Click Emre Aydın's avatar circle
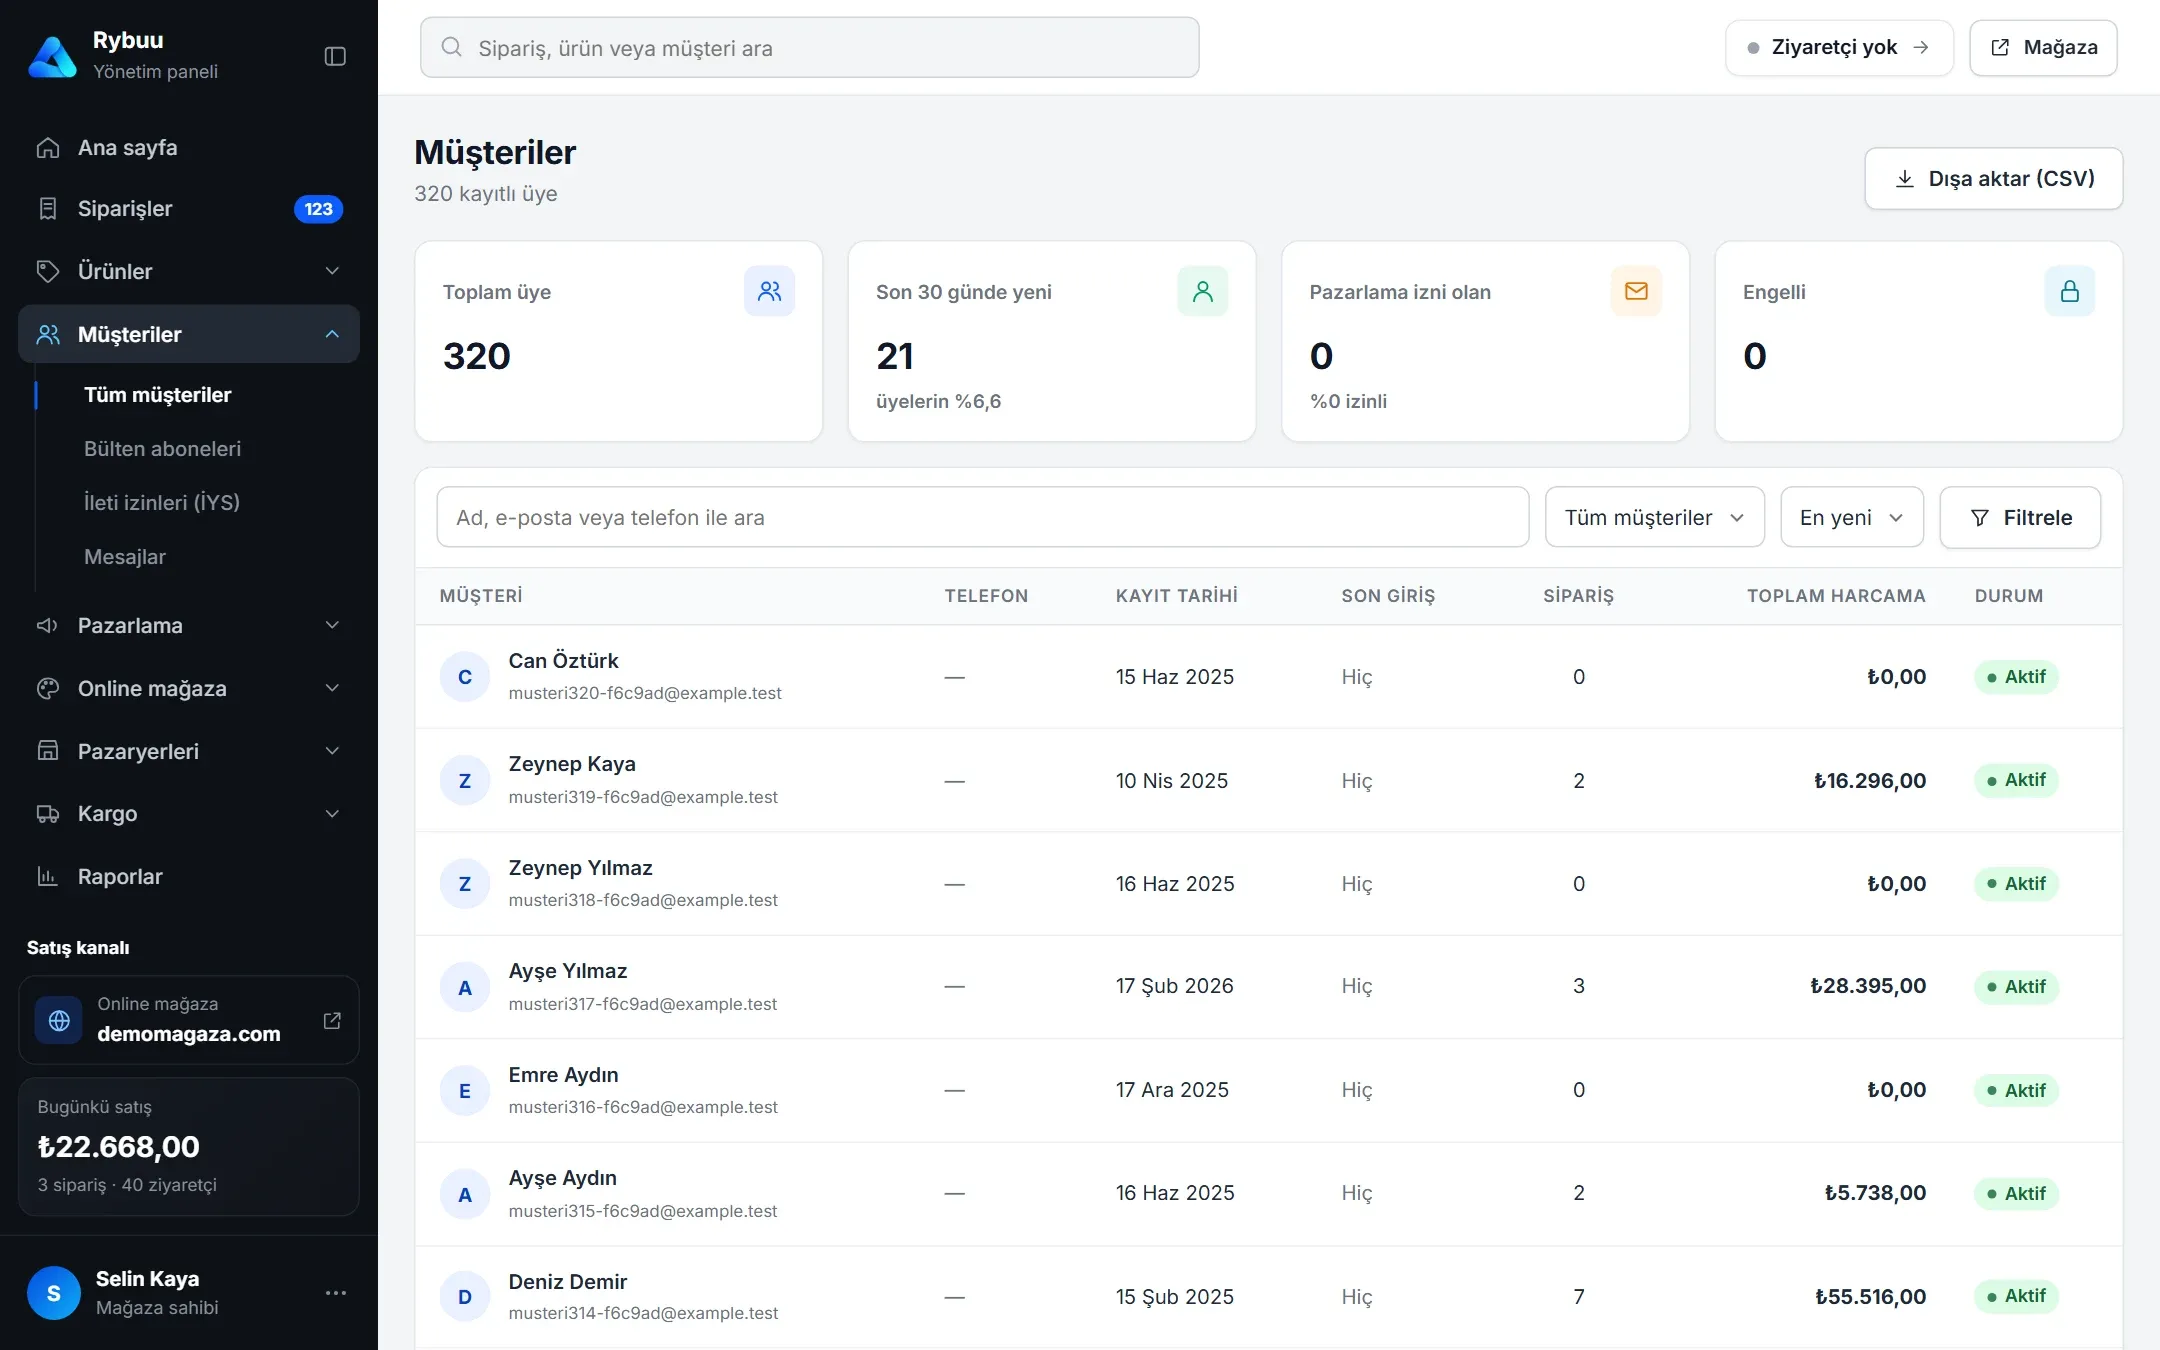The height and width of the screenshot is (1350, 2160). point(465,1090)
